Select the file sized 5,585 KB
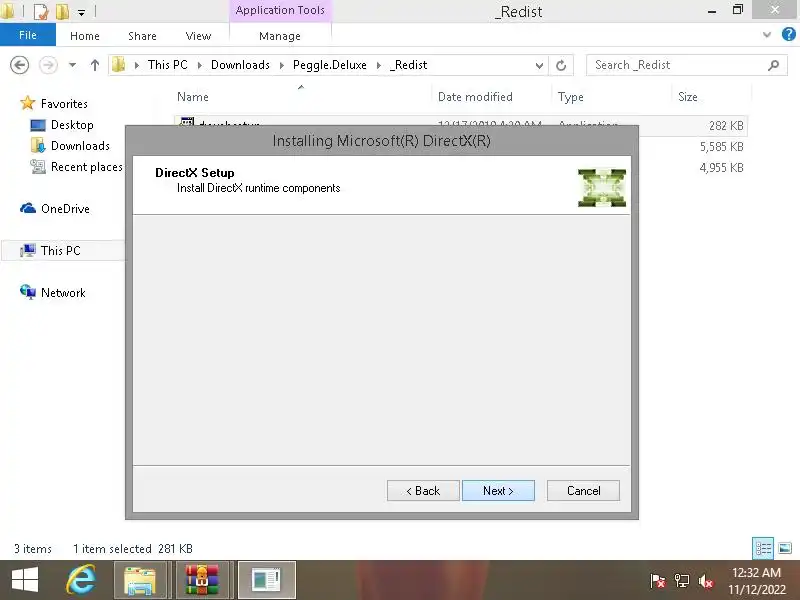This screenshot has height=600, width=800. tap(721, 147)
